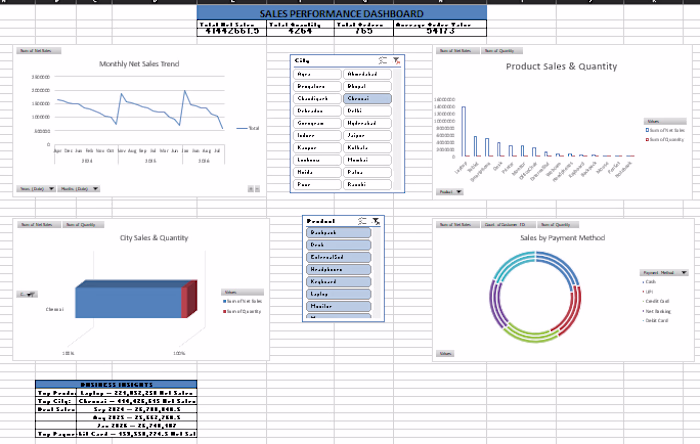
Task: Filter City slicer by Agra
Action: pos(317,74)
